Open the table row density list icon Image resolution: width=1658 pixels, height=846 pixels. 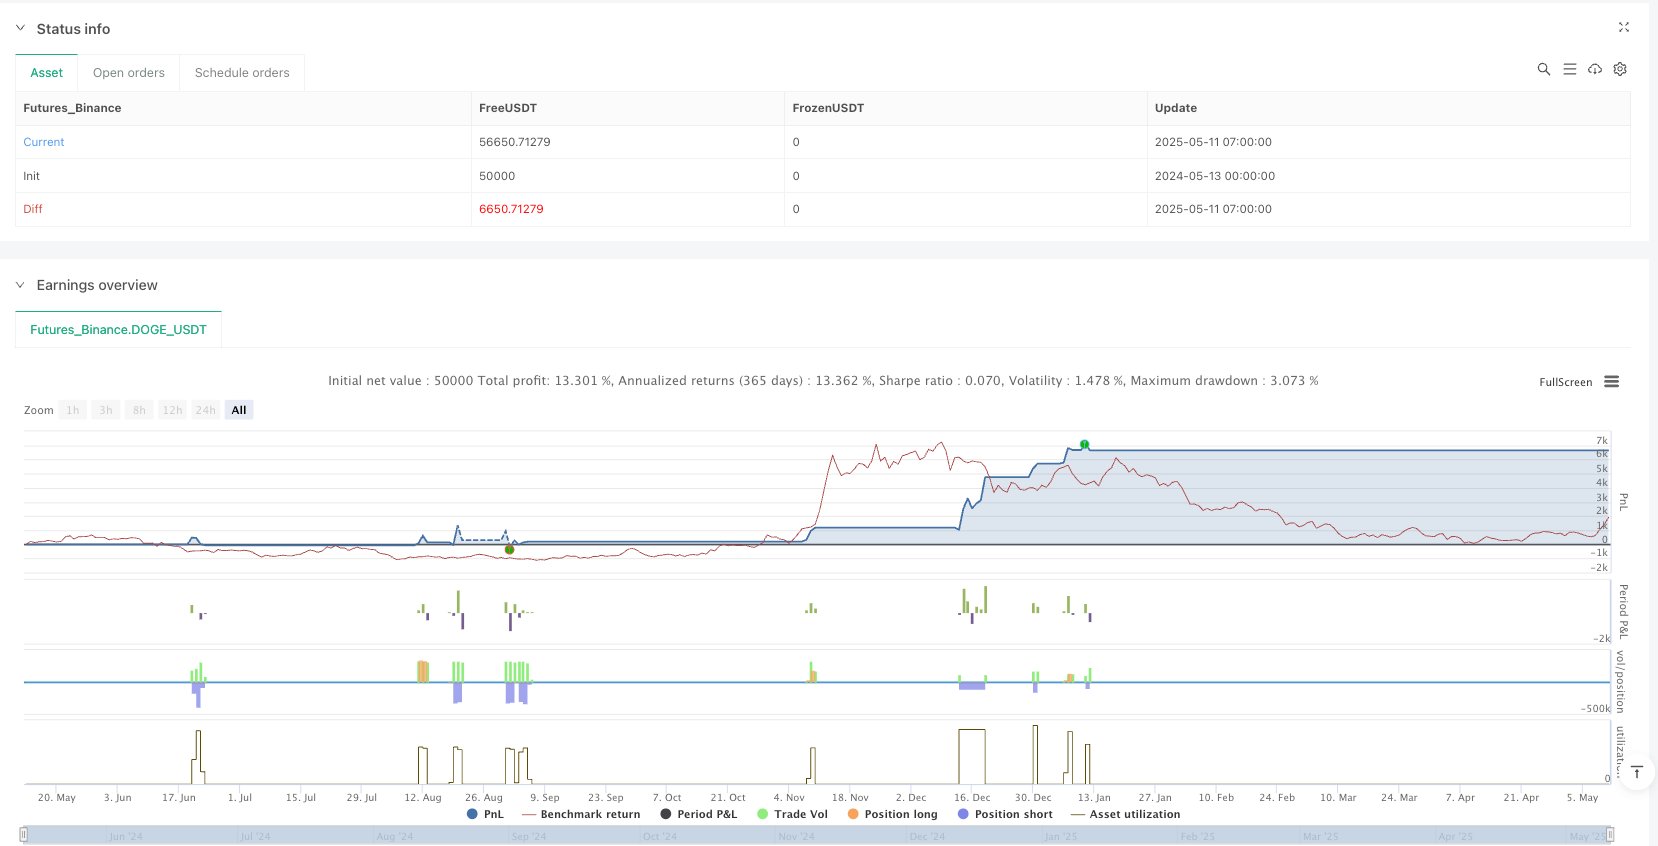(x=1569, y=69)
